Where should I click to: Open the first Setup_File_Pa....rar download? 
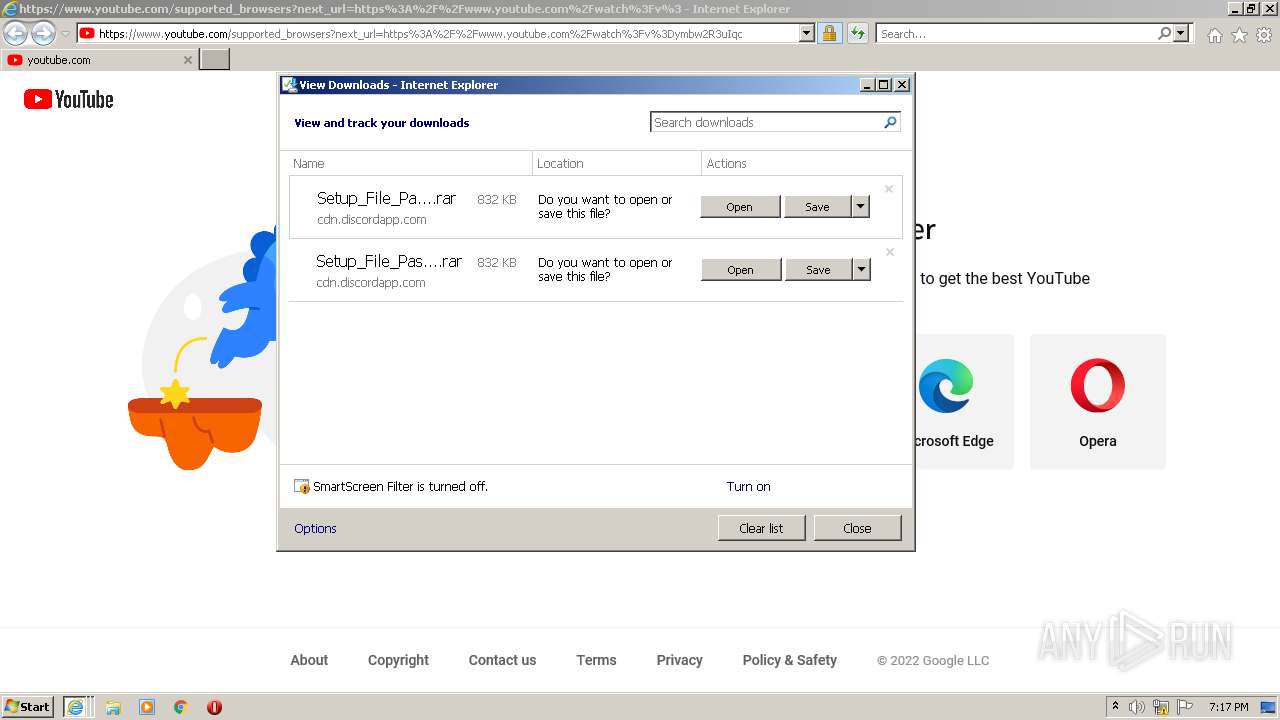point(740,207)
